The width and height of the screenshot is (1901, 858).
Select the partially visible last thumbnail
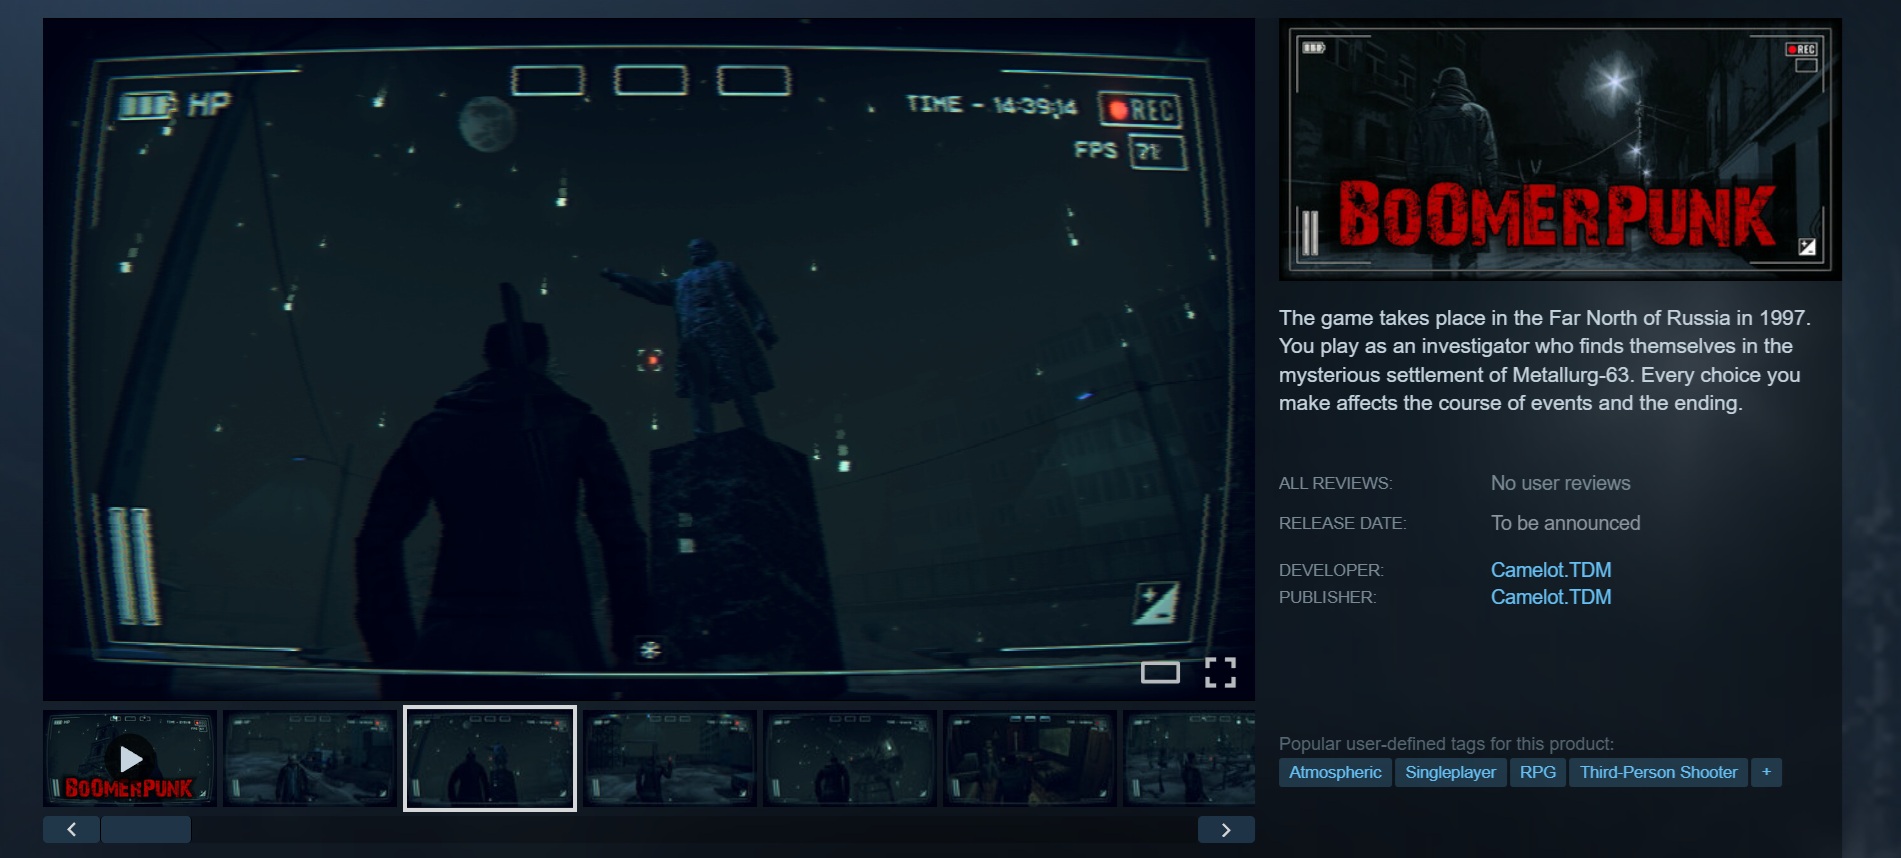click(x=1189, y=758)
